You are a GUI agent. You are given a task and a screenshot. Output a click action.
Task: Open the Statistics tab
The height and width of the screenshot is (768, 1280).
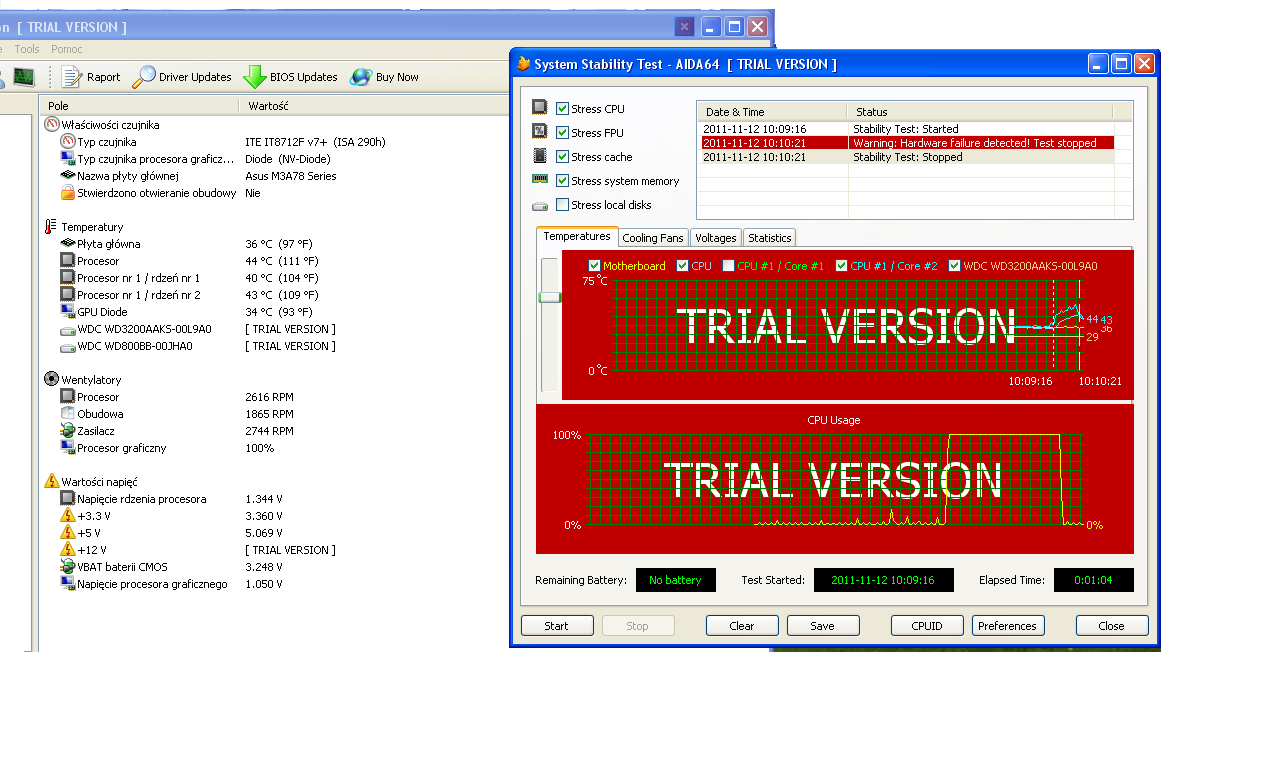769,238
